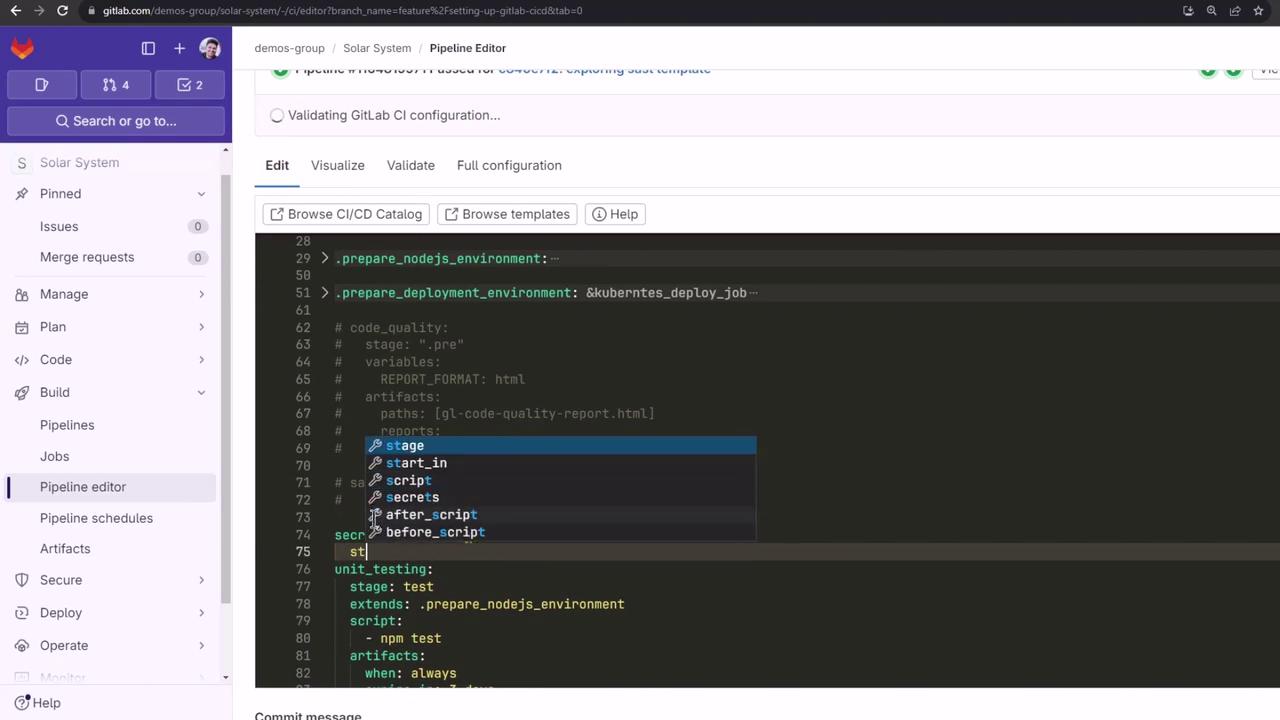Click Browse templates button
Viewport: 1280px width, 720px height.
point(507,214)
